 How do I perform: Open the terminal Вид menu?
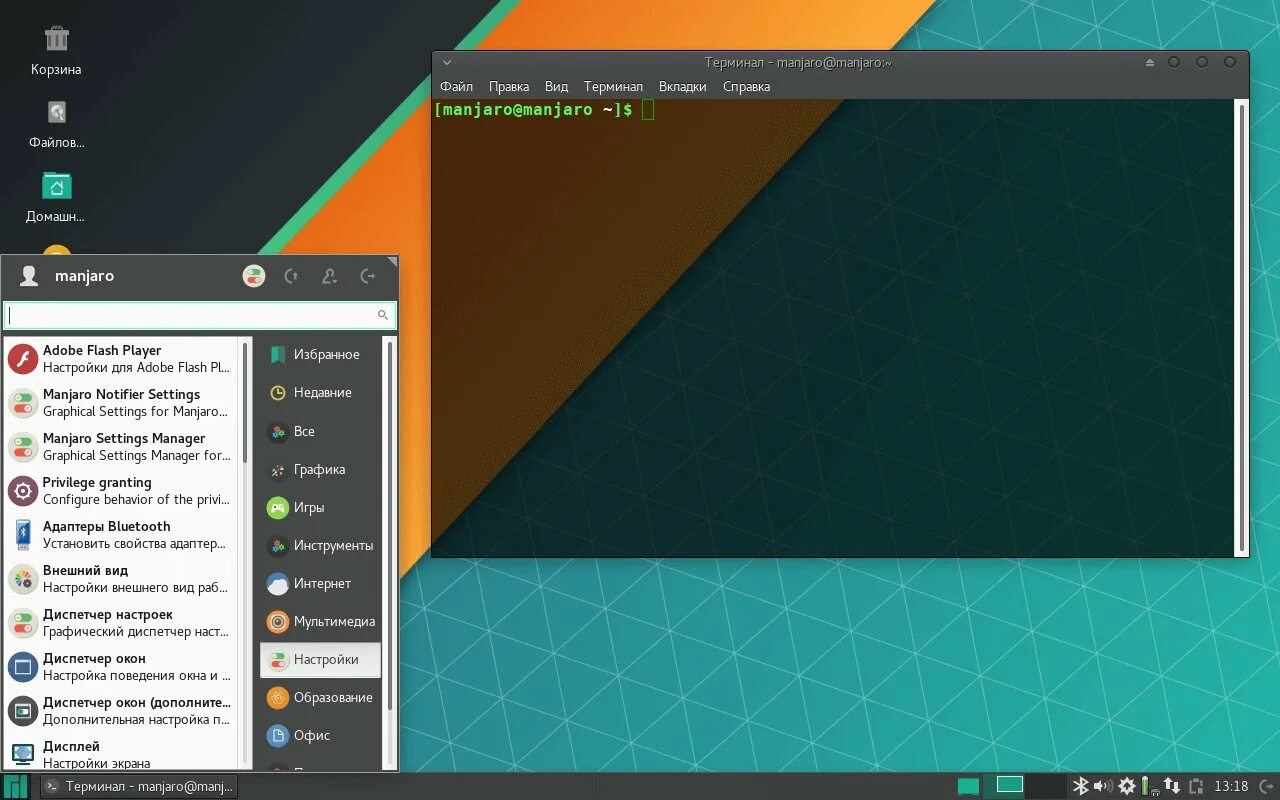pos(556,86)
